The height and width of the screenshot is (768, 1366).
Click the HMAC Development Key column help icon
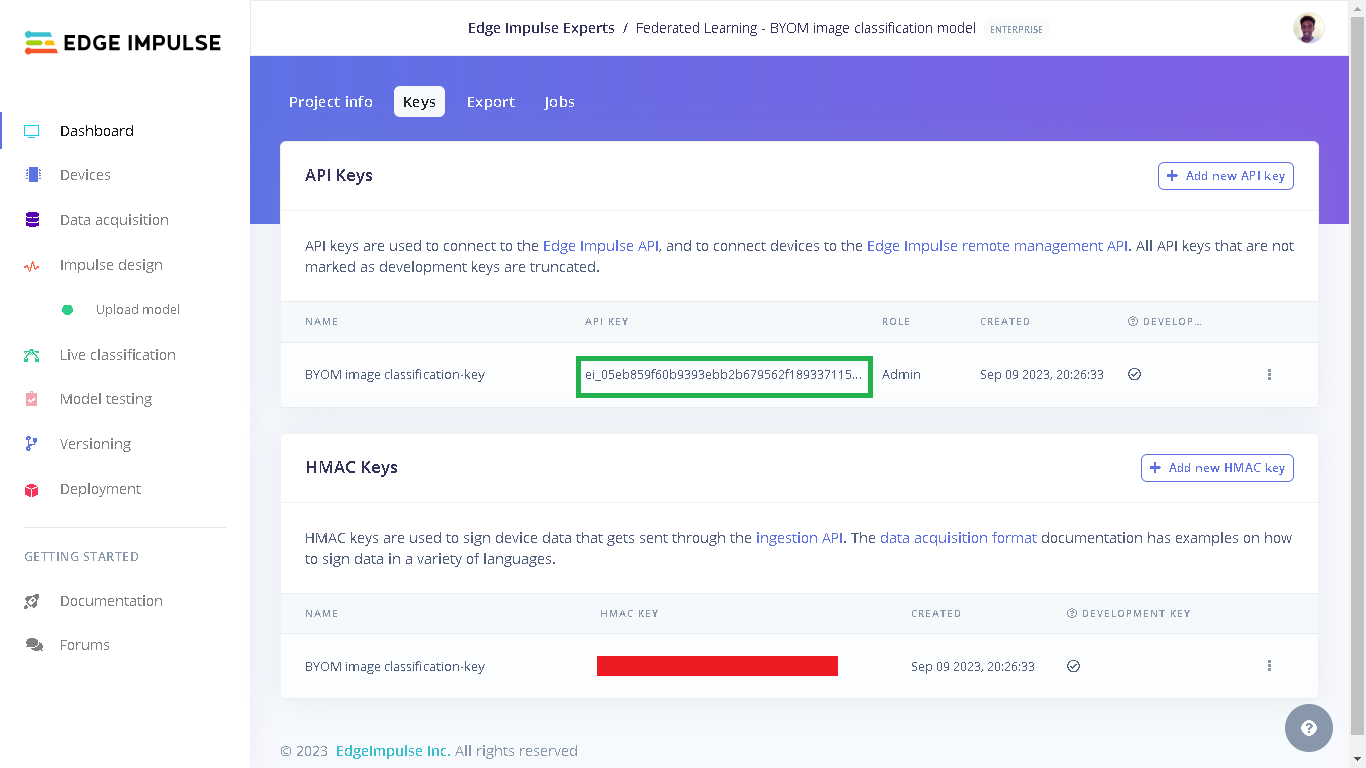coord(1071,614)
